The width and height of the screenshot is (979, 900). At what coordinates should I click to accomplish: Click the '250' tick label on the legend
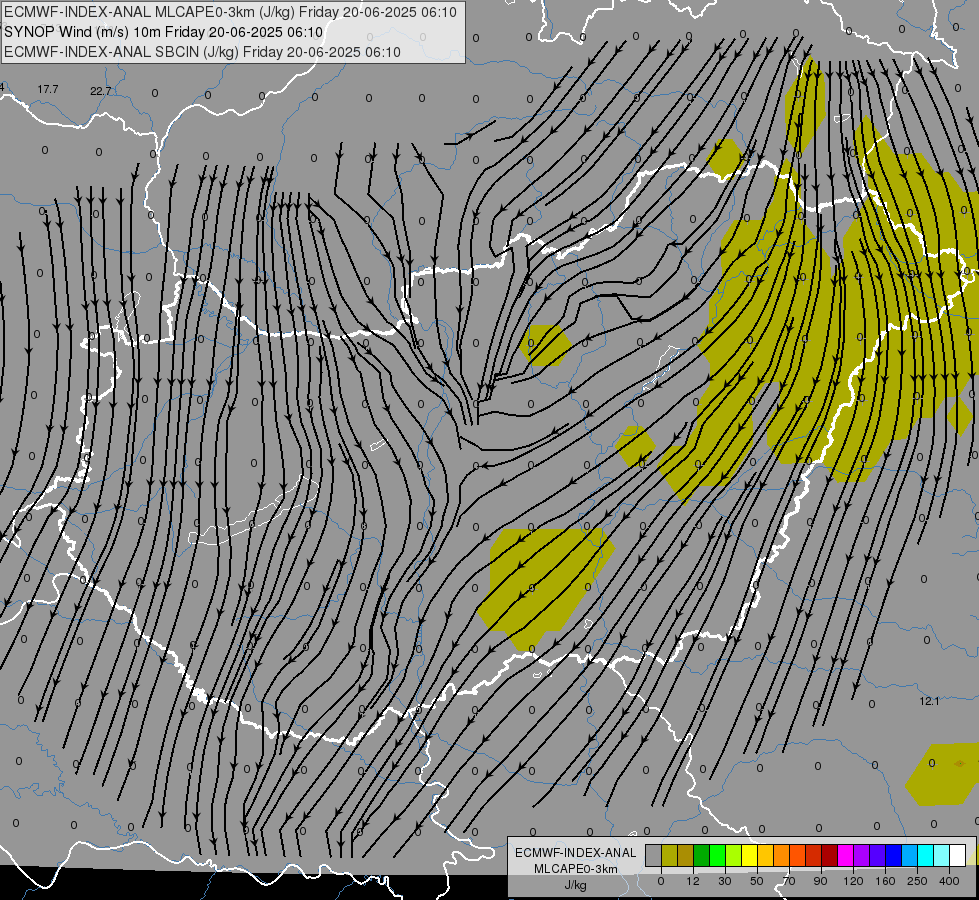click(917, 881)
